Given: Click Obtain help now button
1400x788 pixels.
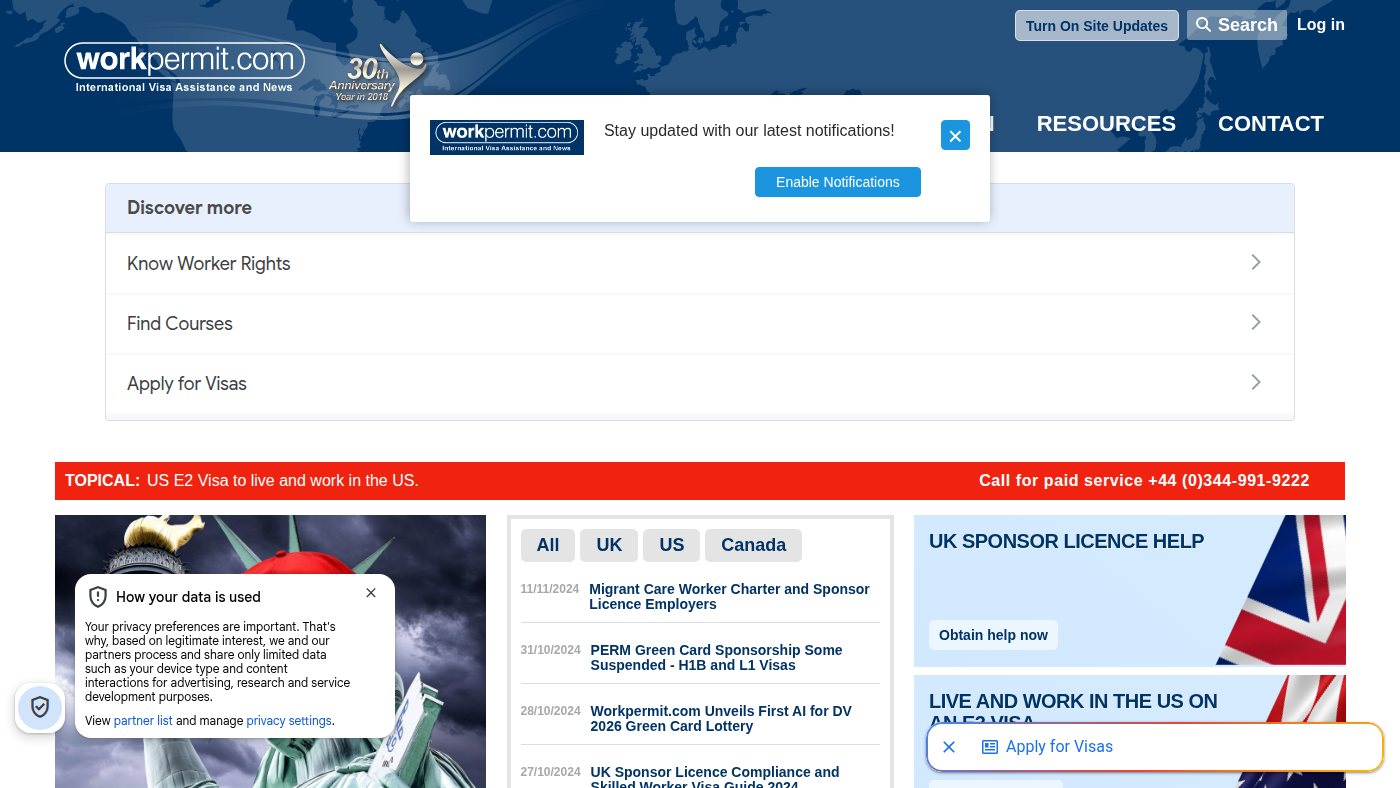Looking at the screenshot, I should click(993, 635).
